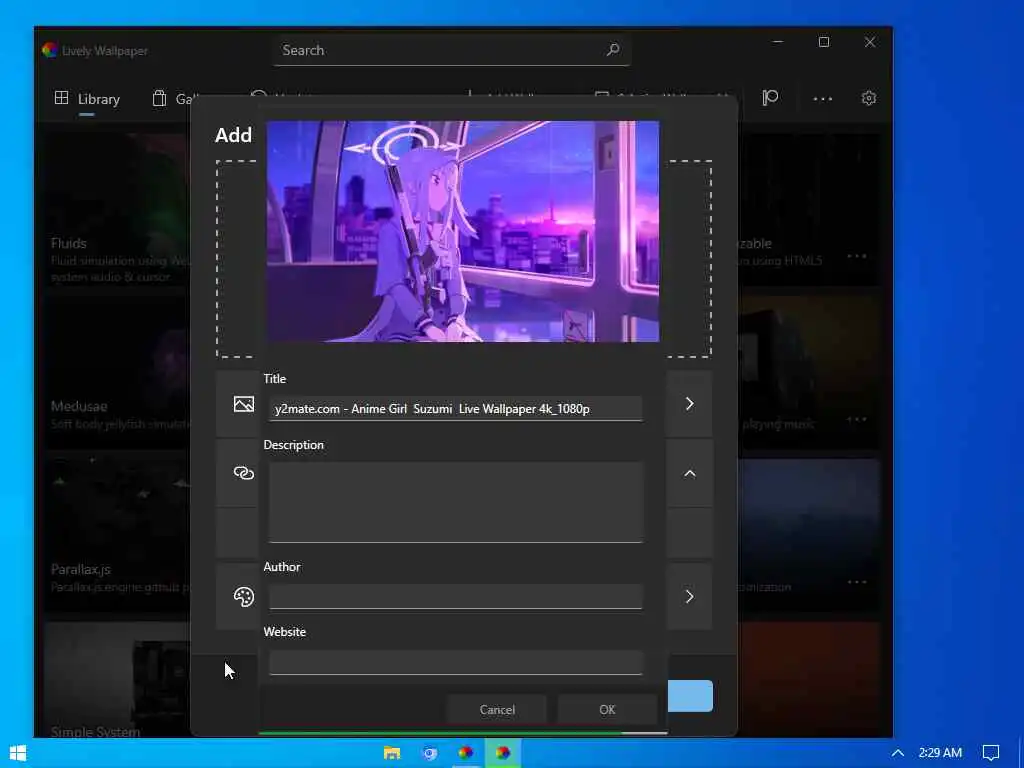The width and height of the screenshot is (1024, 768).
Task: Select the Simple System wallpaper card
Action: [118, 679]
